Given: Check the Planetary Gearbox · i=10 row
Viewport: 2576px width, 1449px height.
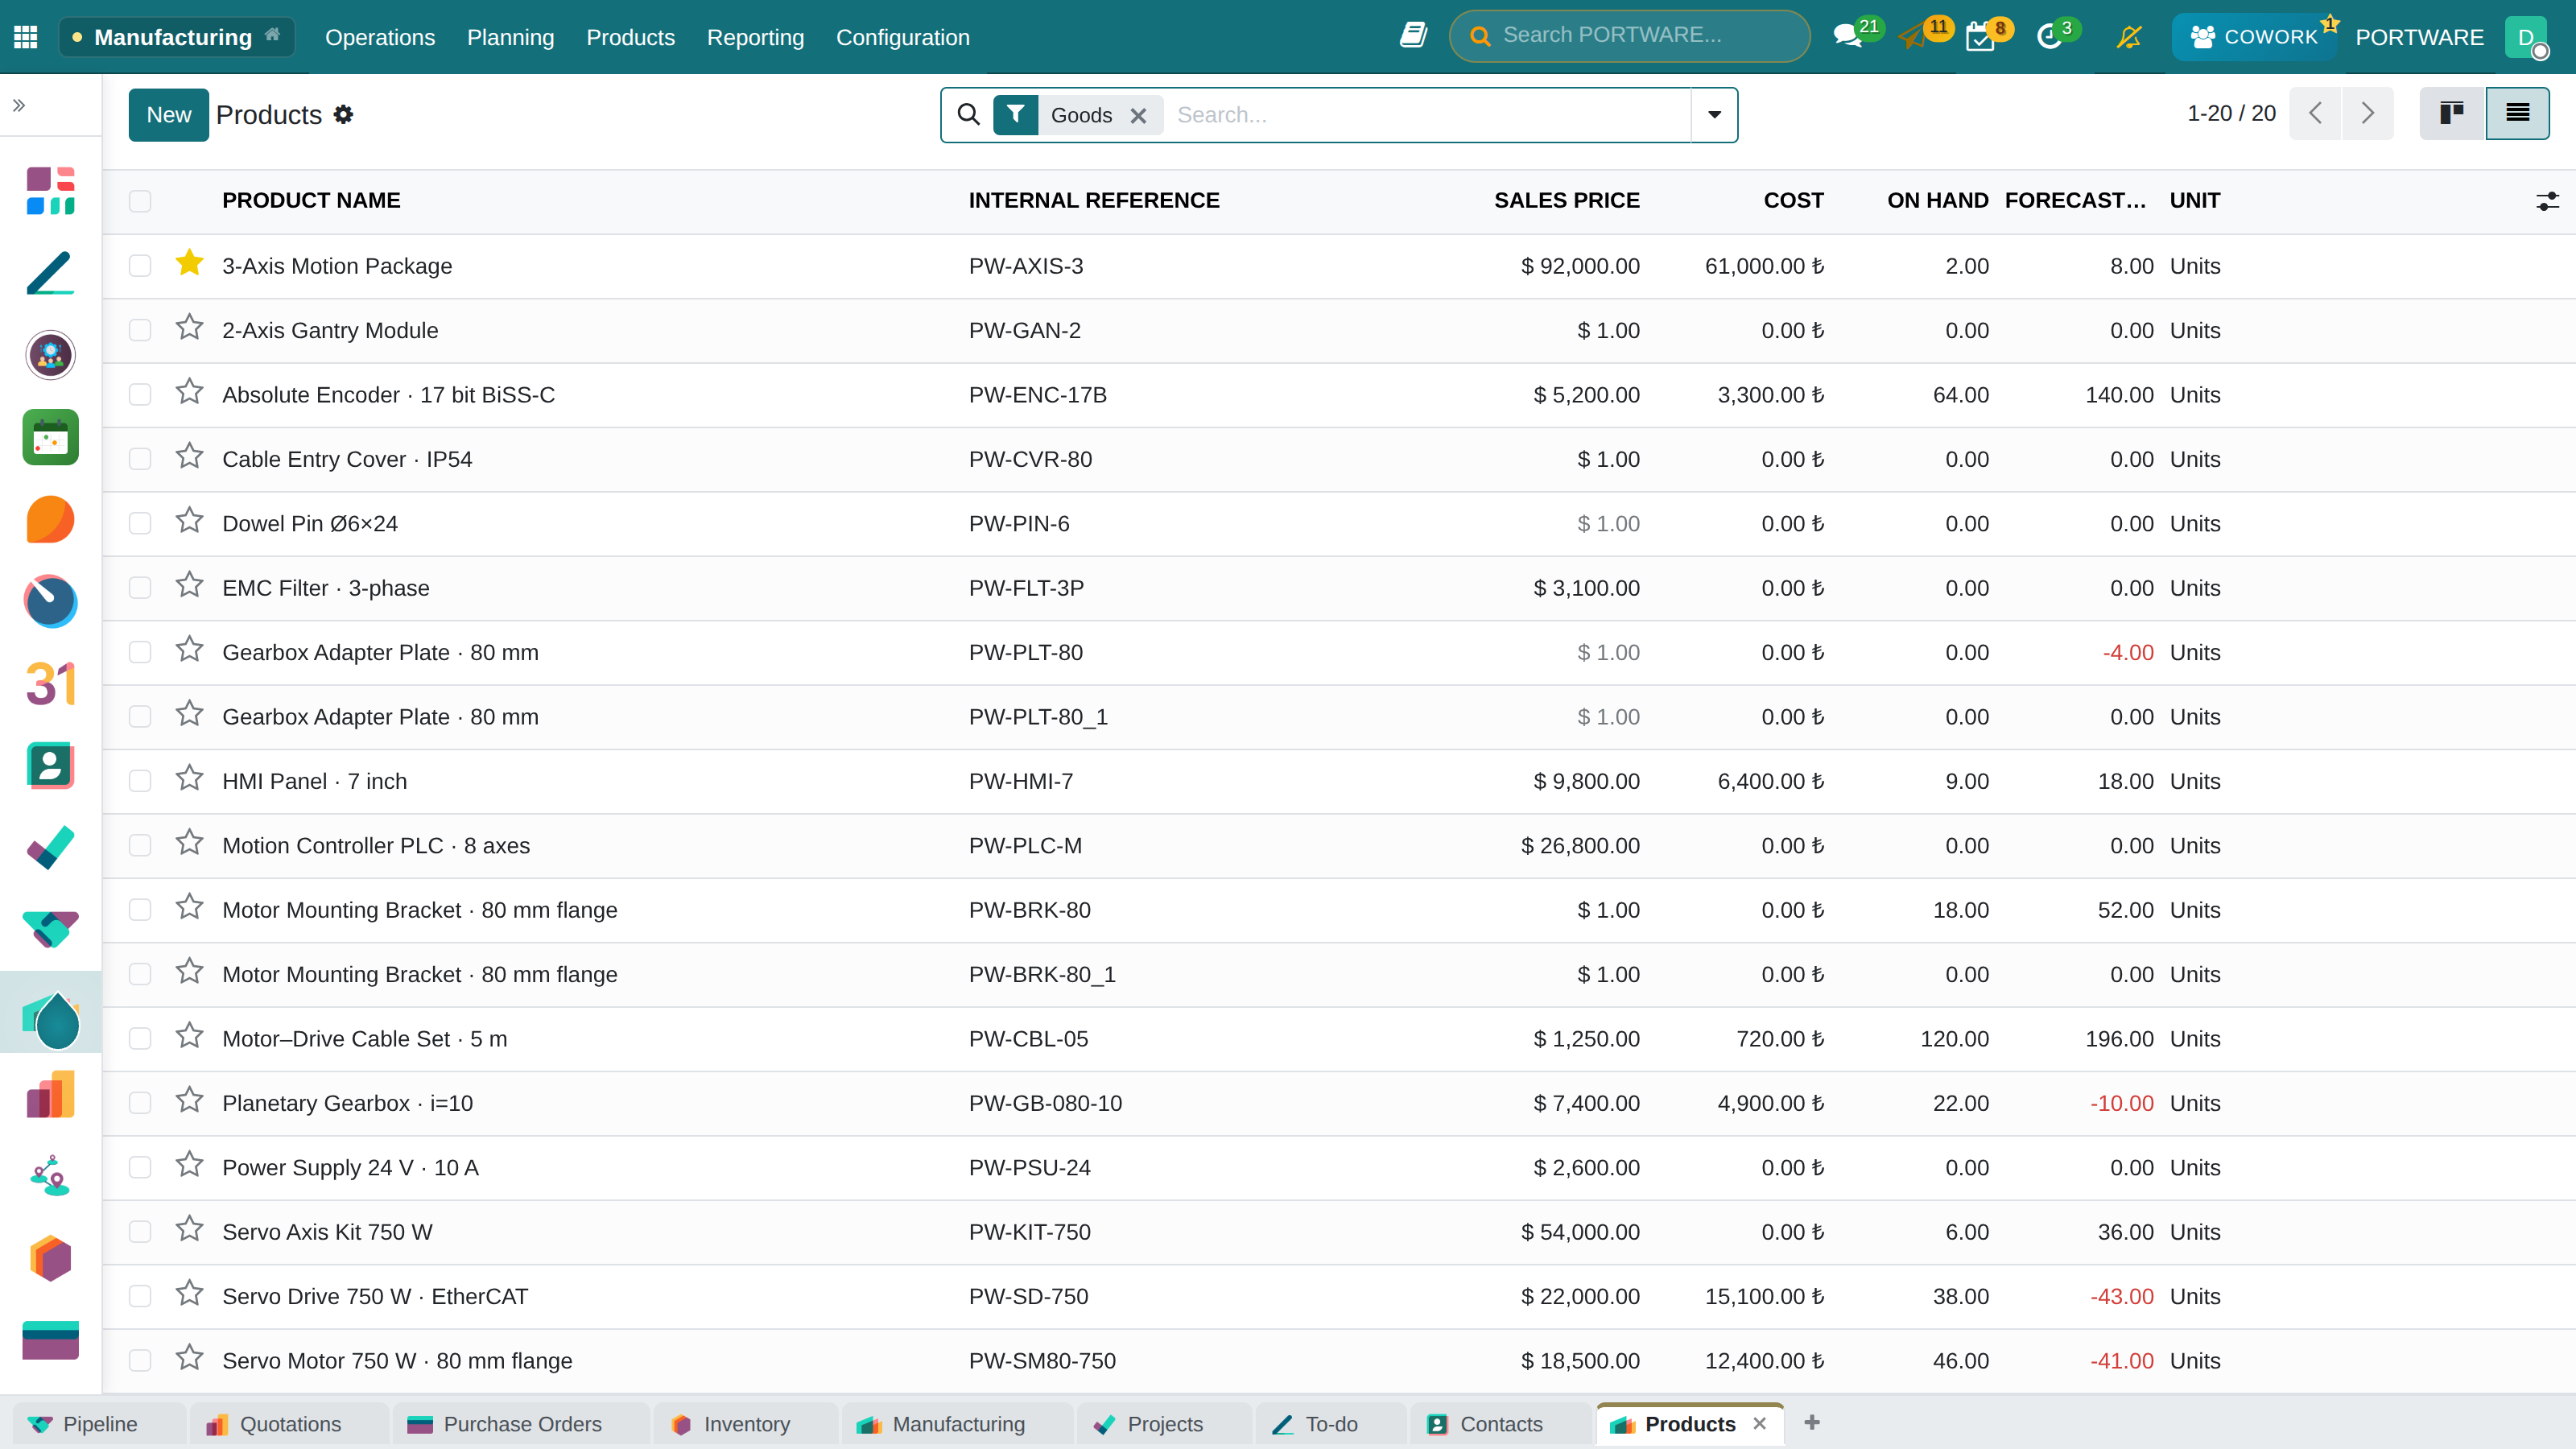Looking at the screenshot, I should pos(140,1103).
